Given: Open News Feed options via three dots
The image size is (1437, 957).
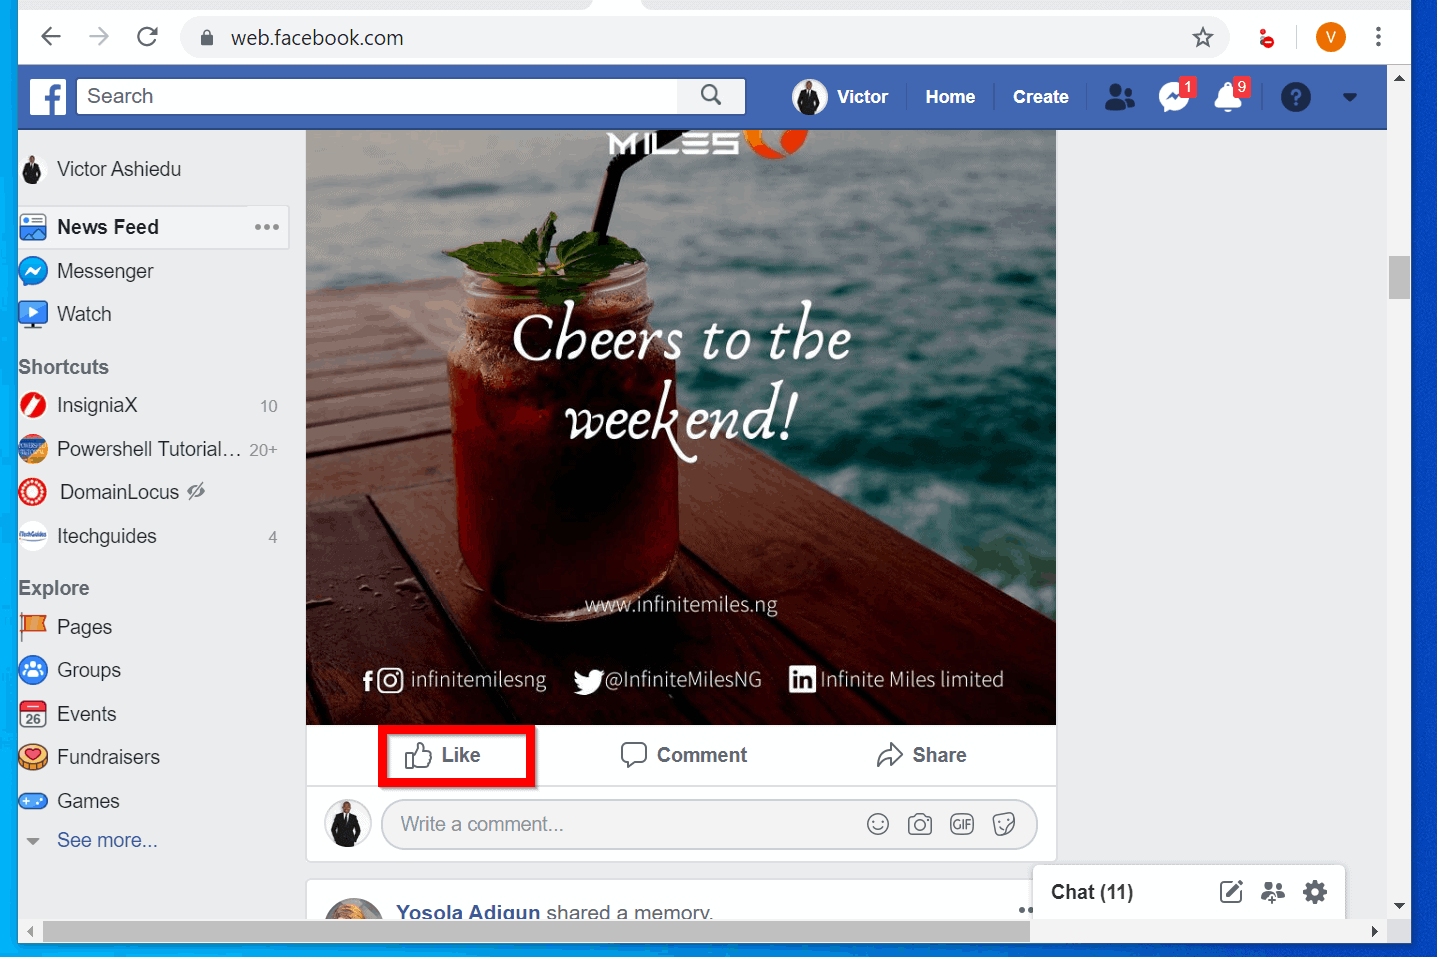Looking at the screenshot, I should [266, 227].
